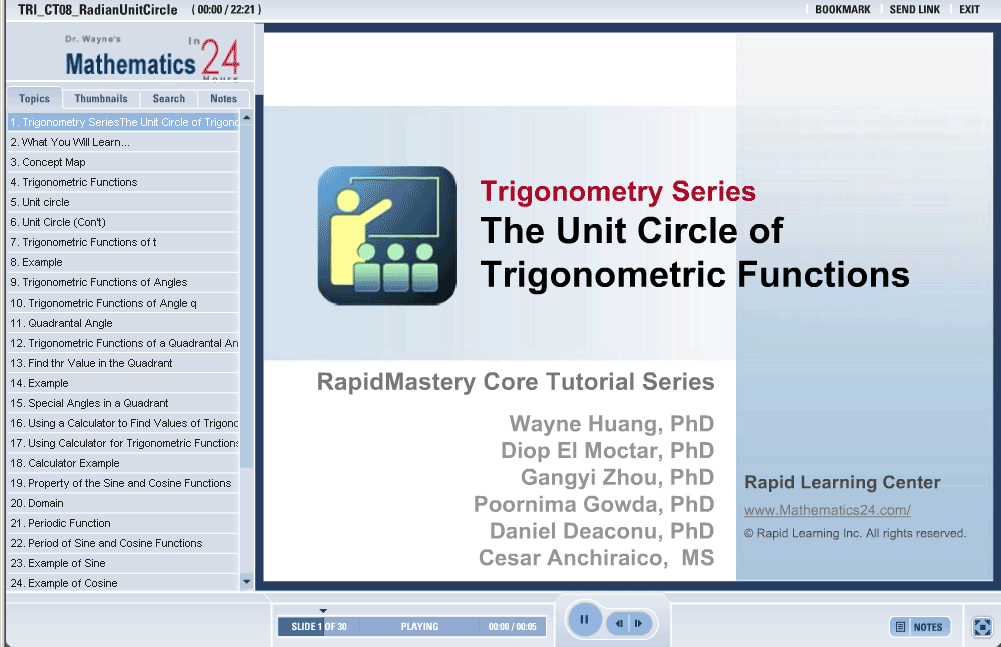This screenshot has height=647, width=1001.
Task: Click EXIT in top bar
Action: pyautogui.click(x=969, y=10)
